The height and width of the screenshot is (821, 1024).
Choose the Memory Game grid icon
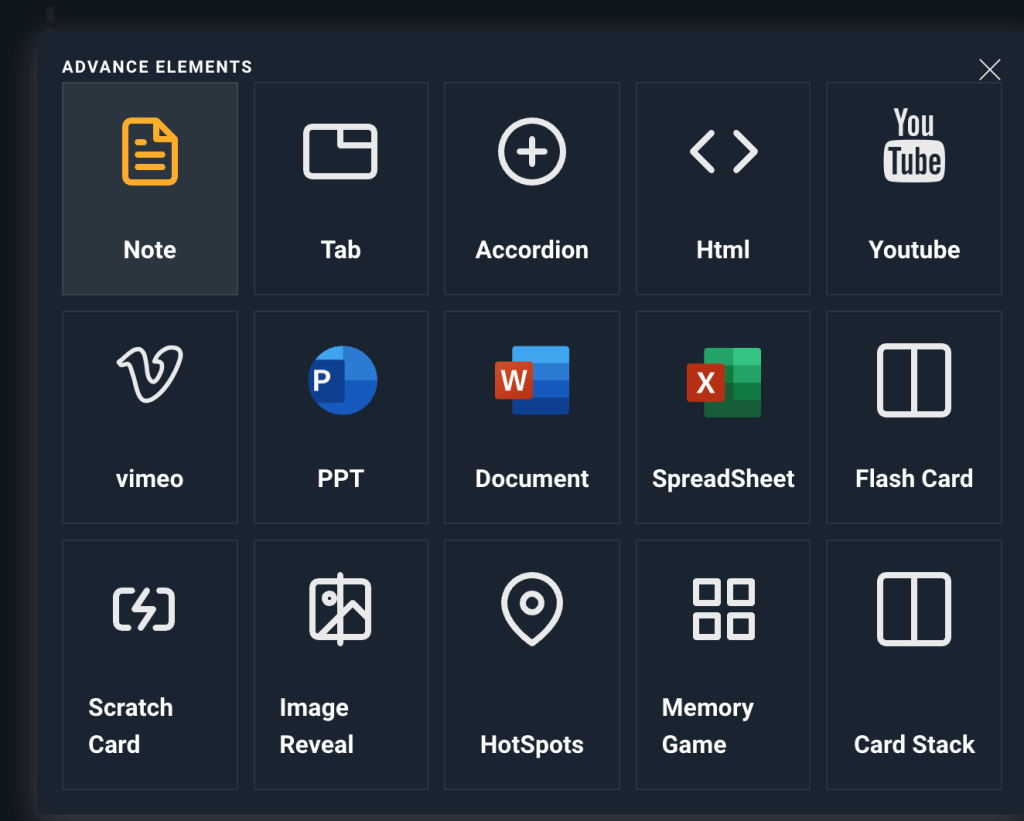tap(724, 608)
